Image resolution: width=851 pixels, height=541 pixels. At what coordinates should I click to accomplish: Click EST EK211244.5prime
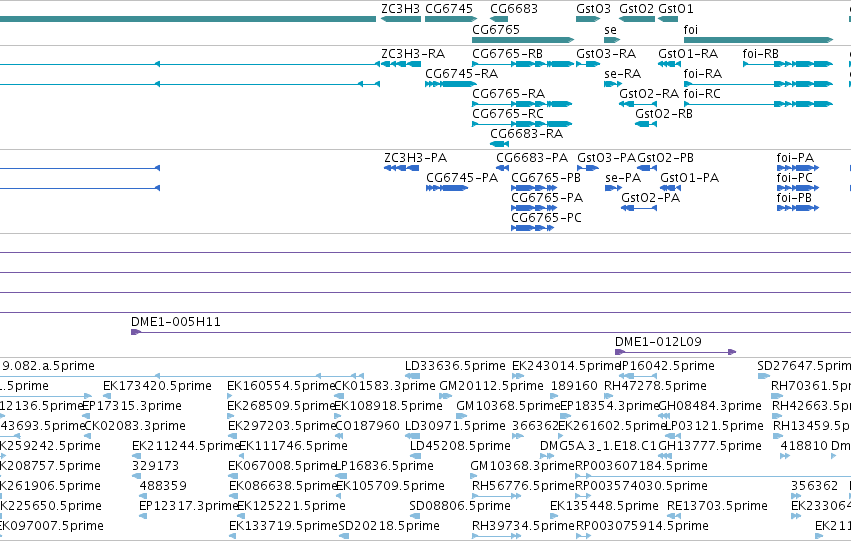click(186, 446)
